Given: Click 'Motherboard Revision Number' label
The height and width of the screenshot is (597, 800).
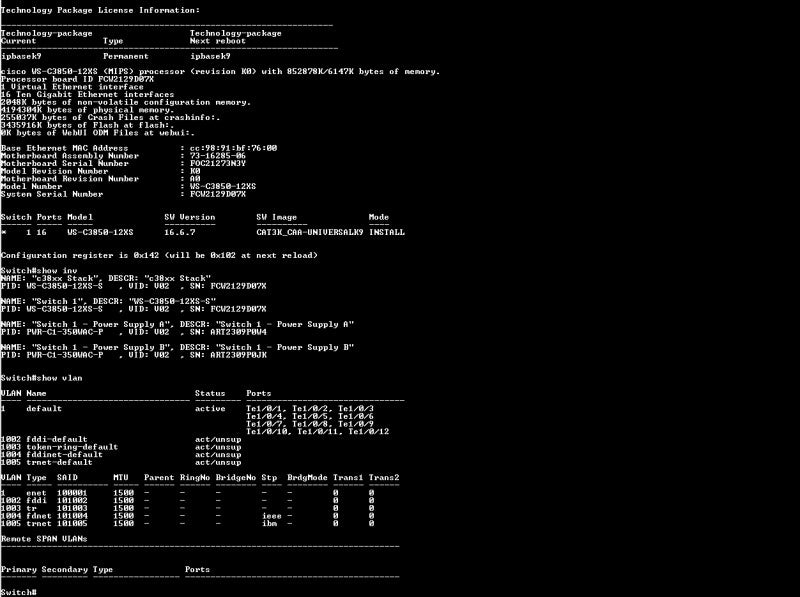Looking at the screenshot, I should (69, 179).
